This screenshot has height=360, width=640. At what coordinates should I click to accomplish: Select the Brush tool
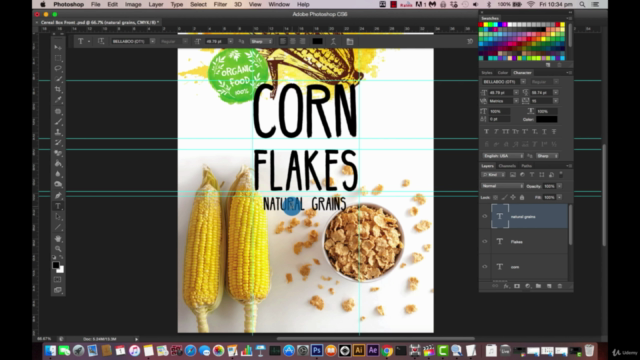pyautogui.click(x=58, y=122)
